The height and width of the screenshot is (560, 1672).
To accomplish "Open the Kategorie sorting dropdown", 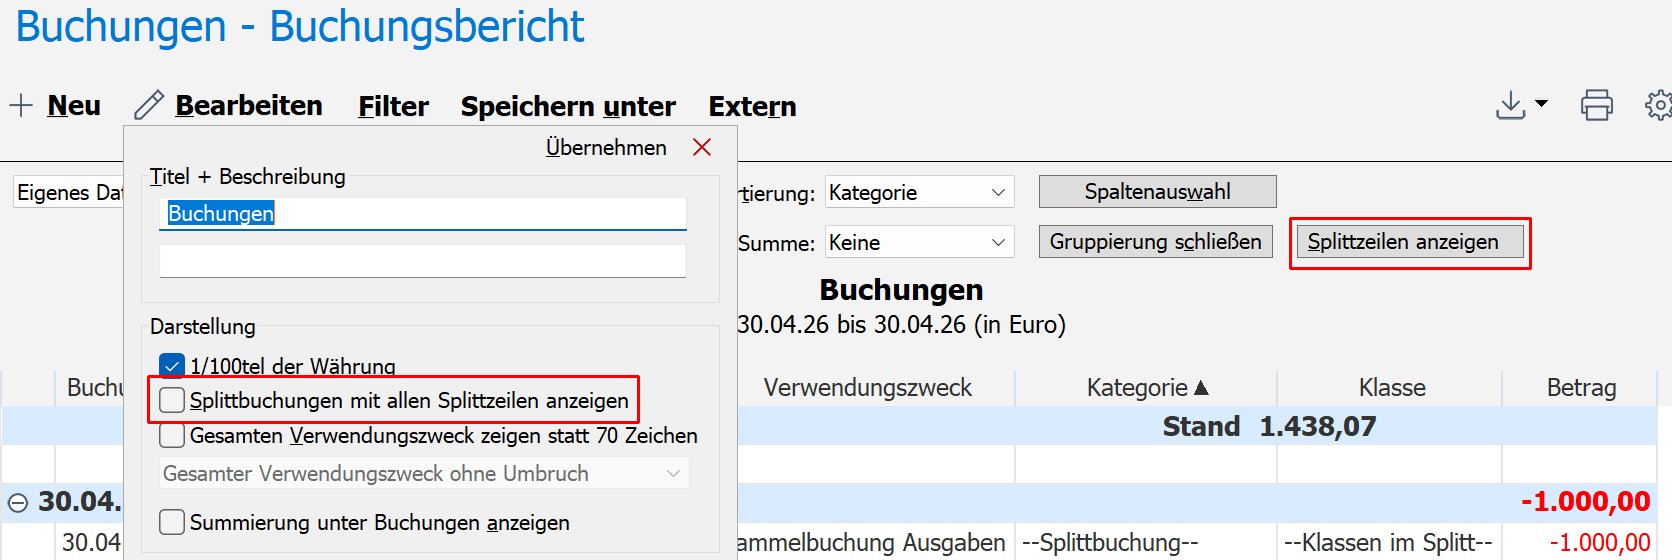I will click(919, 192).
